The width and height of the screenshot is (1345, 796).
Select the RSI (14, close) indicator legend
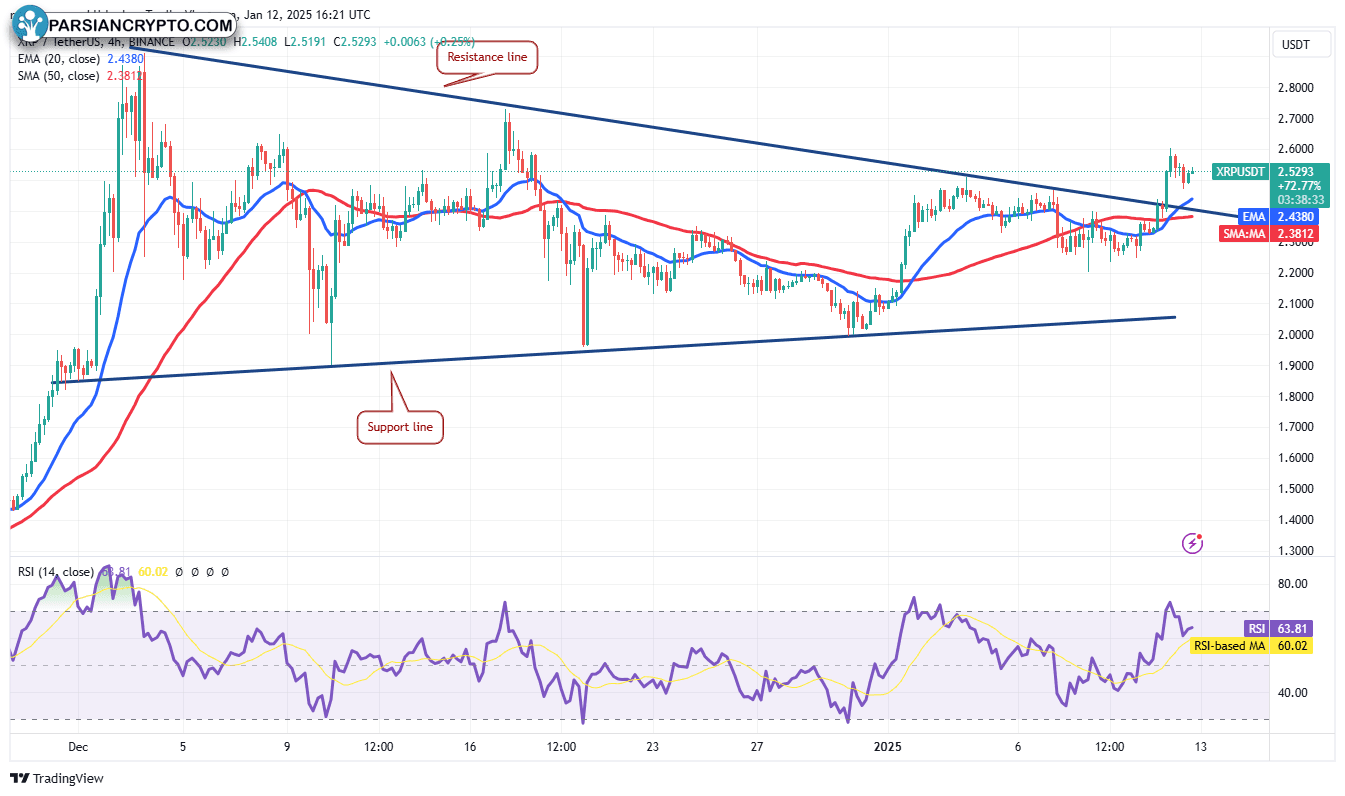(x=54, y=572)
